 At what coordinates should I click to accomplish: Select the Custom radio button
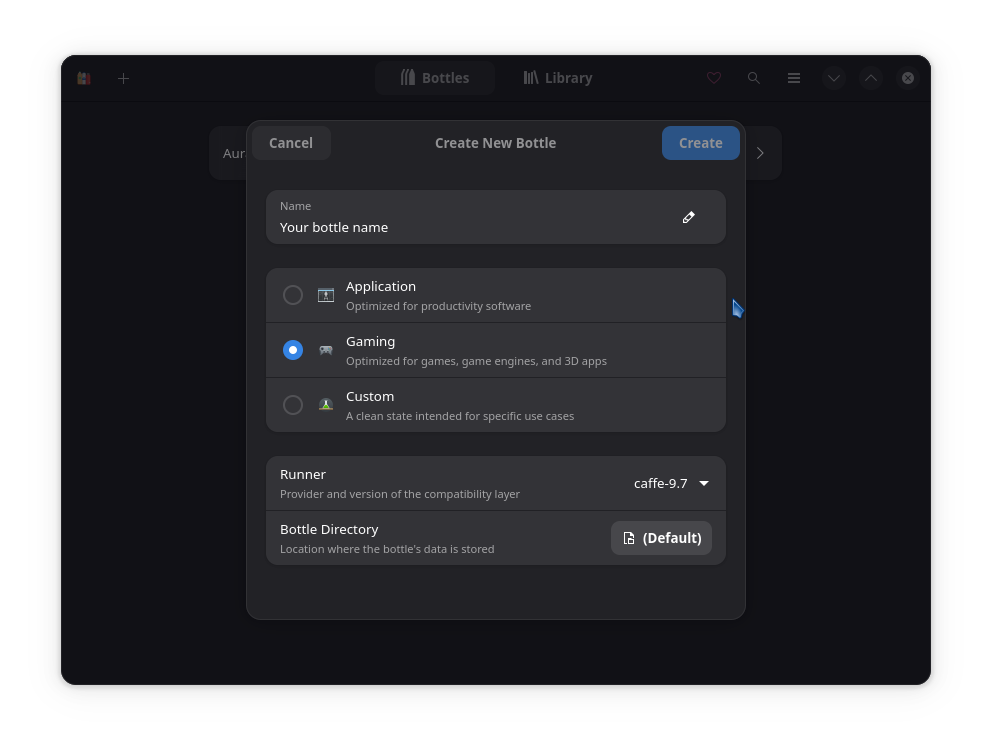click(x=293, y=405)
